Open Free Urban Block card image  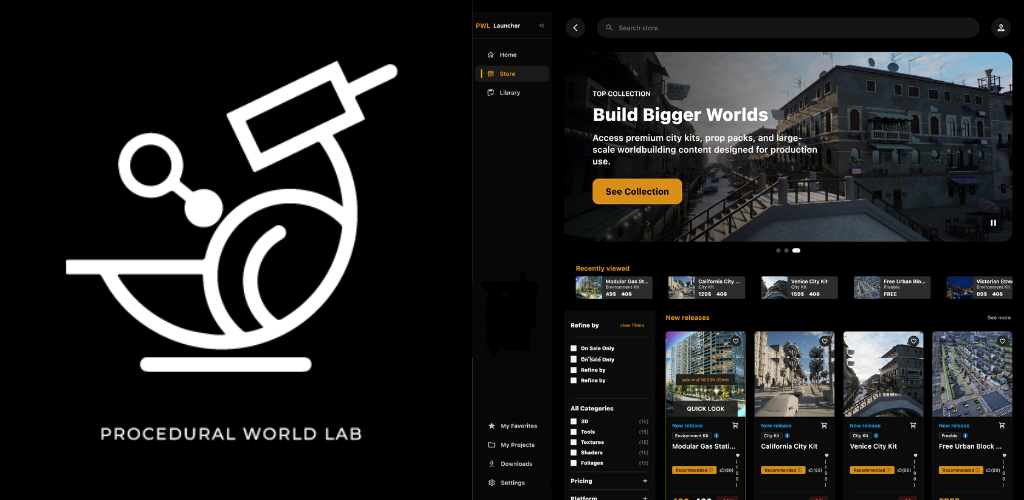(x=972, y=374)
